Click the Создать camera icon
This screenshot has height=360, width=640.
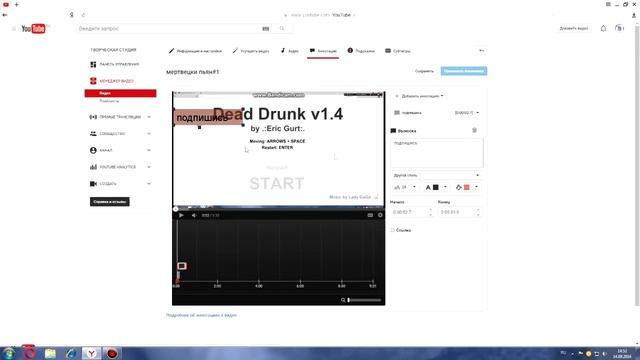93,184
